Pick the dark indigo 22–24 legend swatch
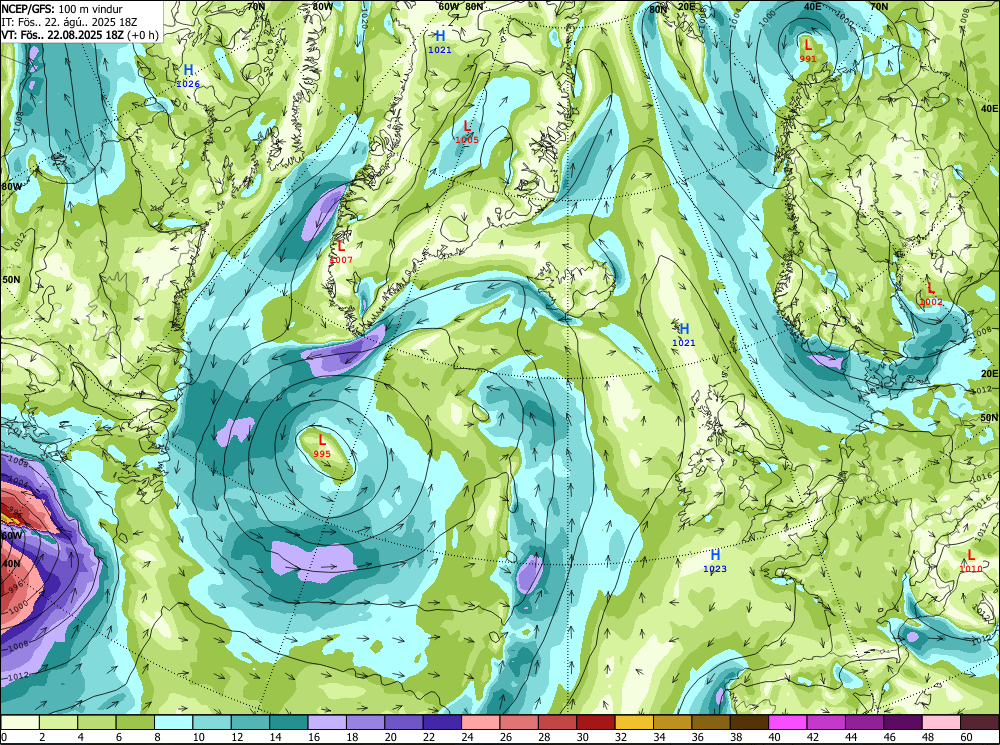This screenshot has height=745, width=1000. (x=442, y=722)
